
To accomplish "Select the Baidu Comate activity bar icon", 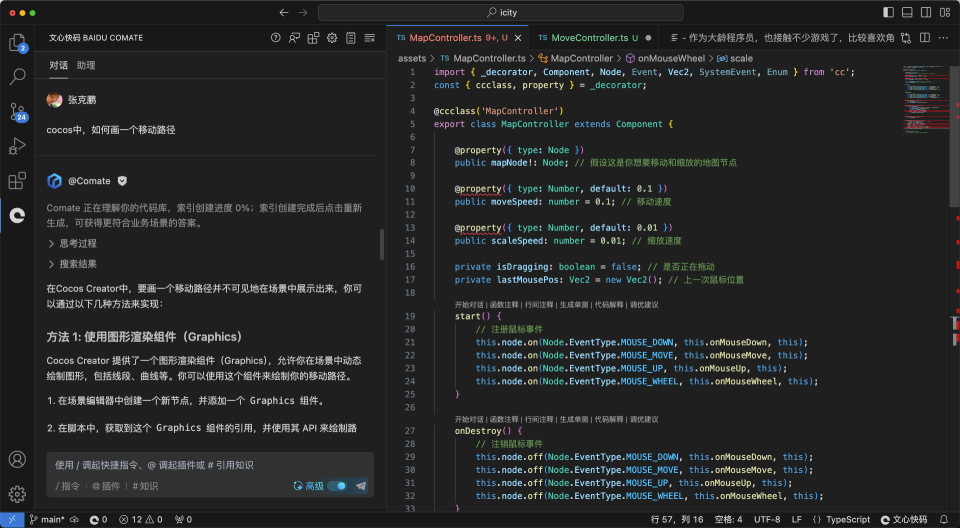I will click(x=17, y=215).
